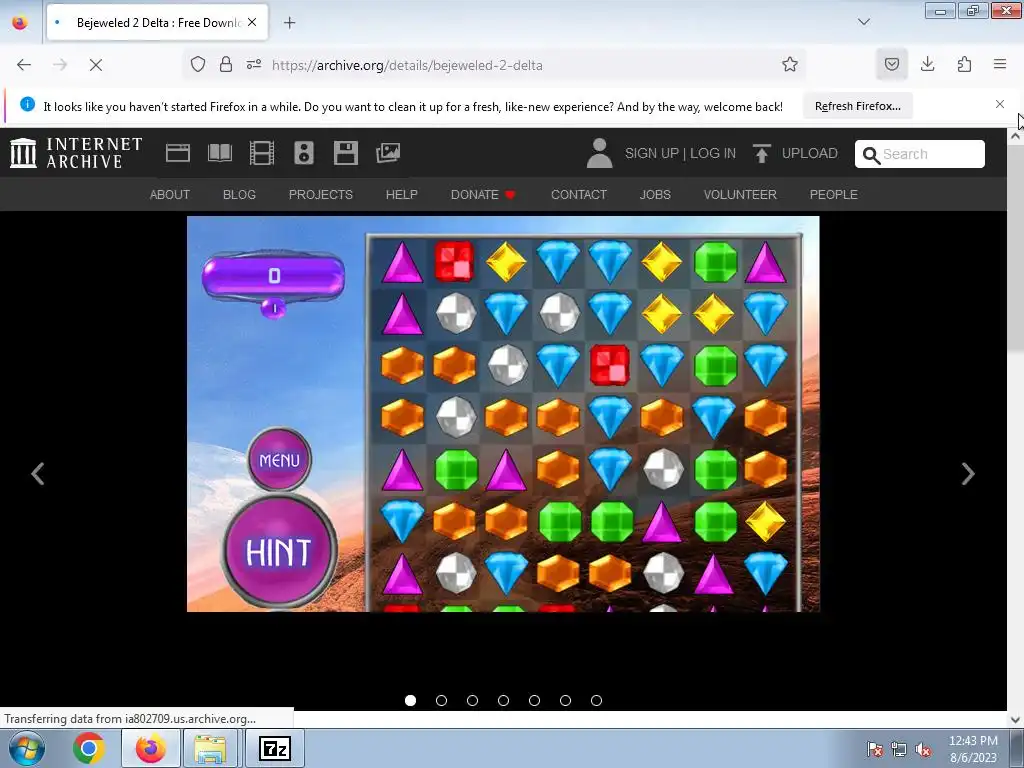This screenshot has height=768, width=1024.
Task: Open the VOLUNTEER menu item
Action: [x=740, y=195]
